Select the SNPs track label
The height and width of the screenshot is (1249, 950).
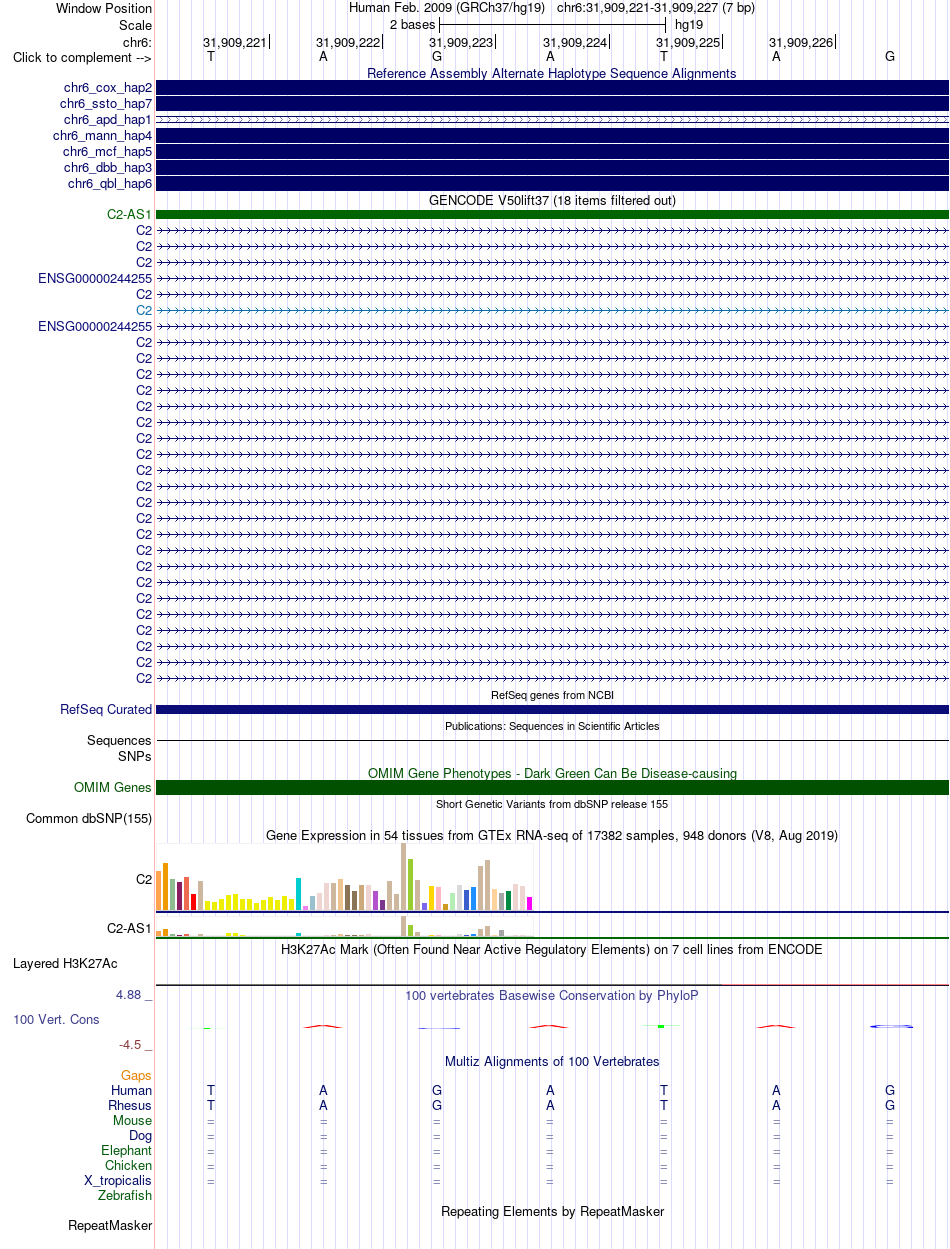pos(135,757)
